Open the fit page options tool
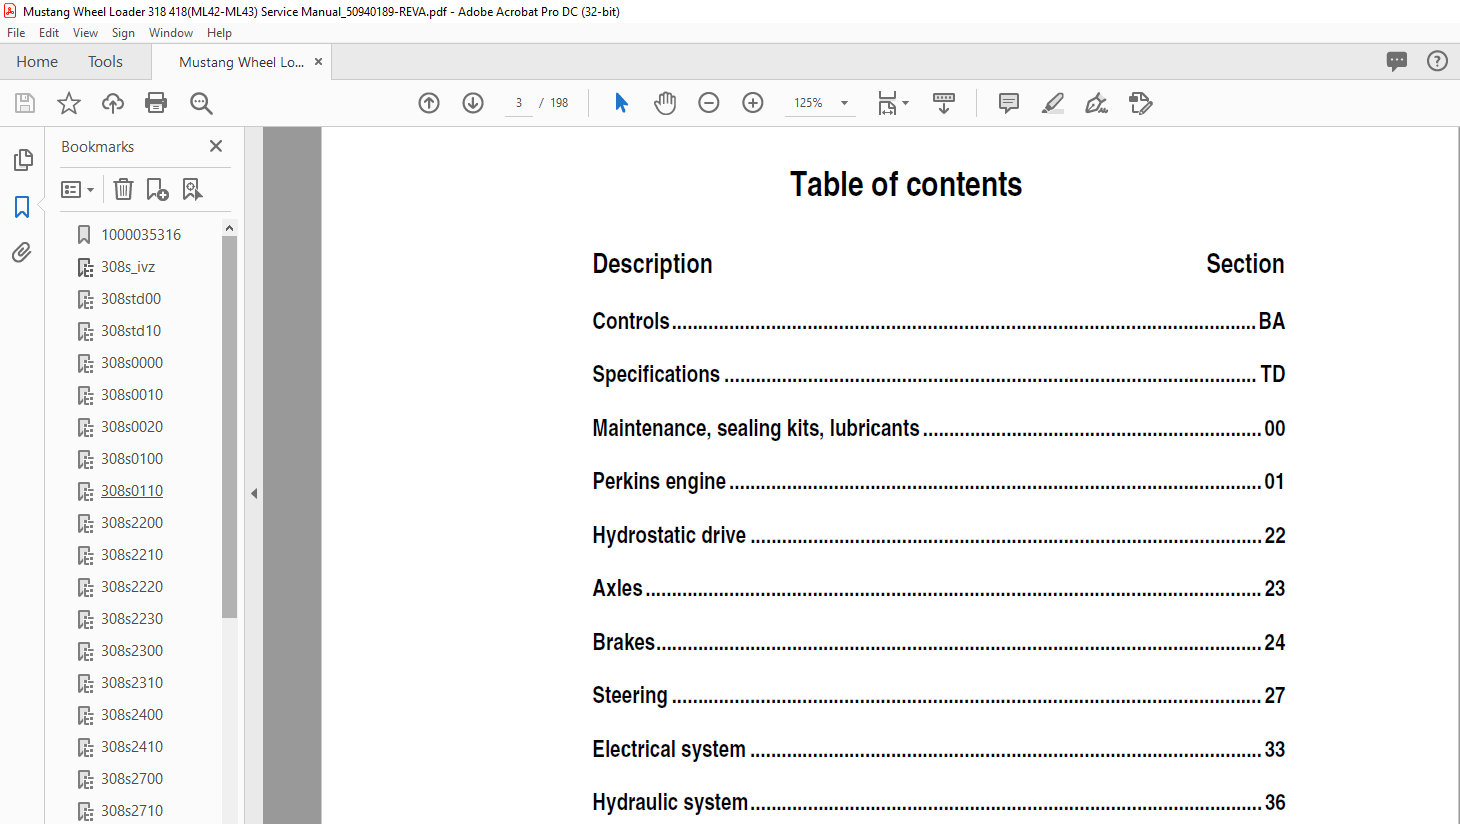This screenshot has height=824, width=1460. click(x=892, y=103)
